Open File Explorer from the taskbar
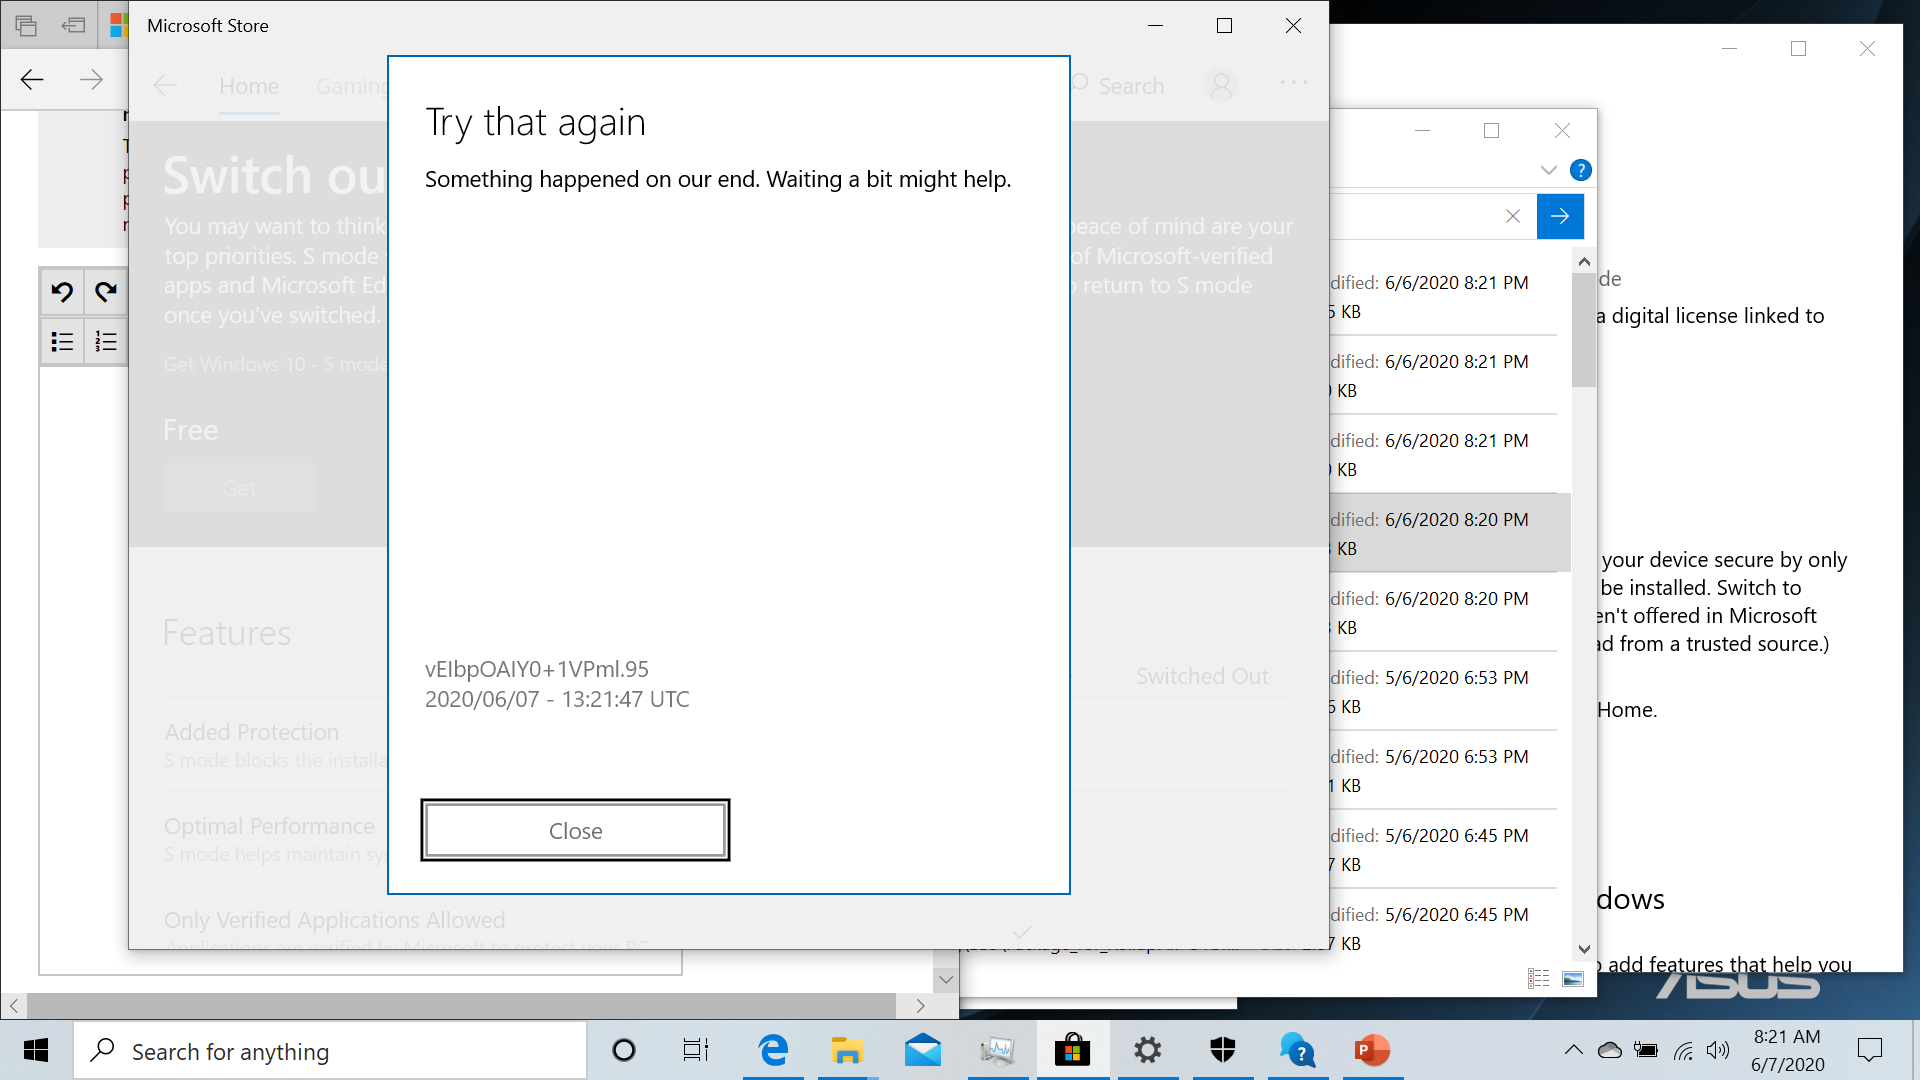The image size is (1920, 1080). click(848, 1050)
